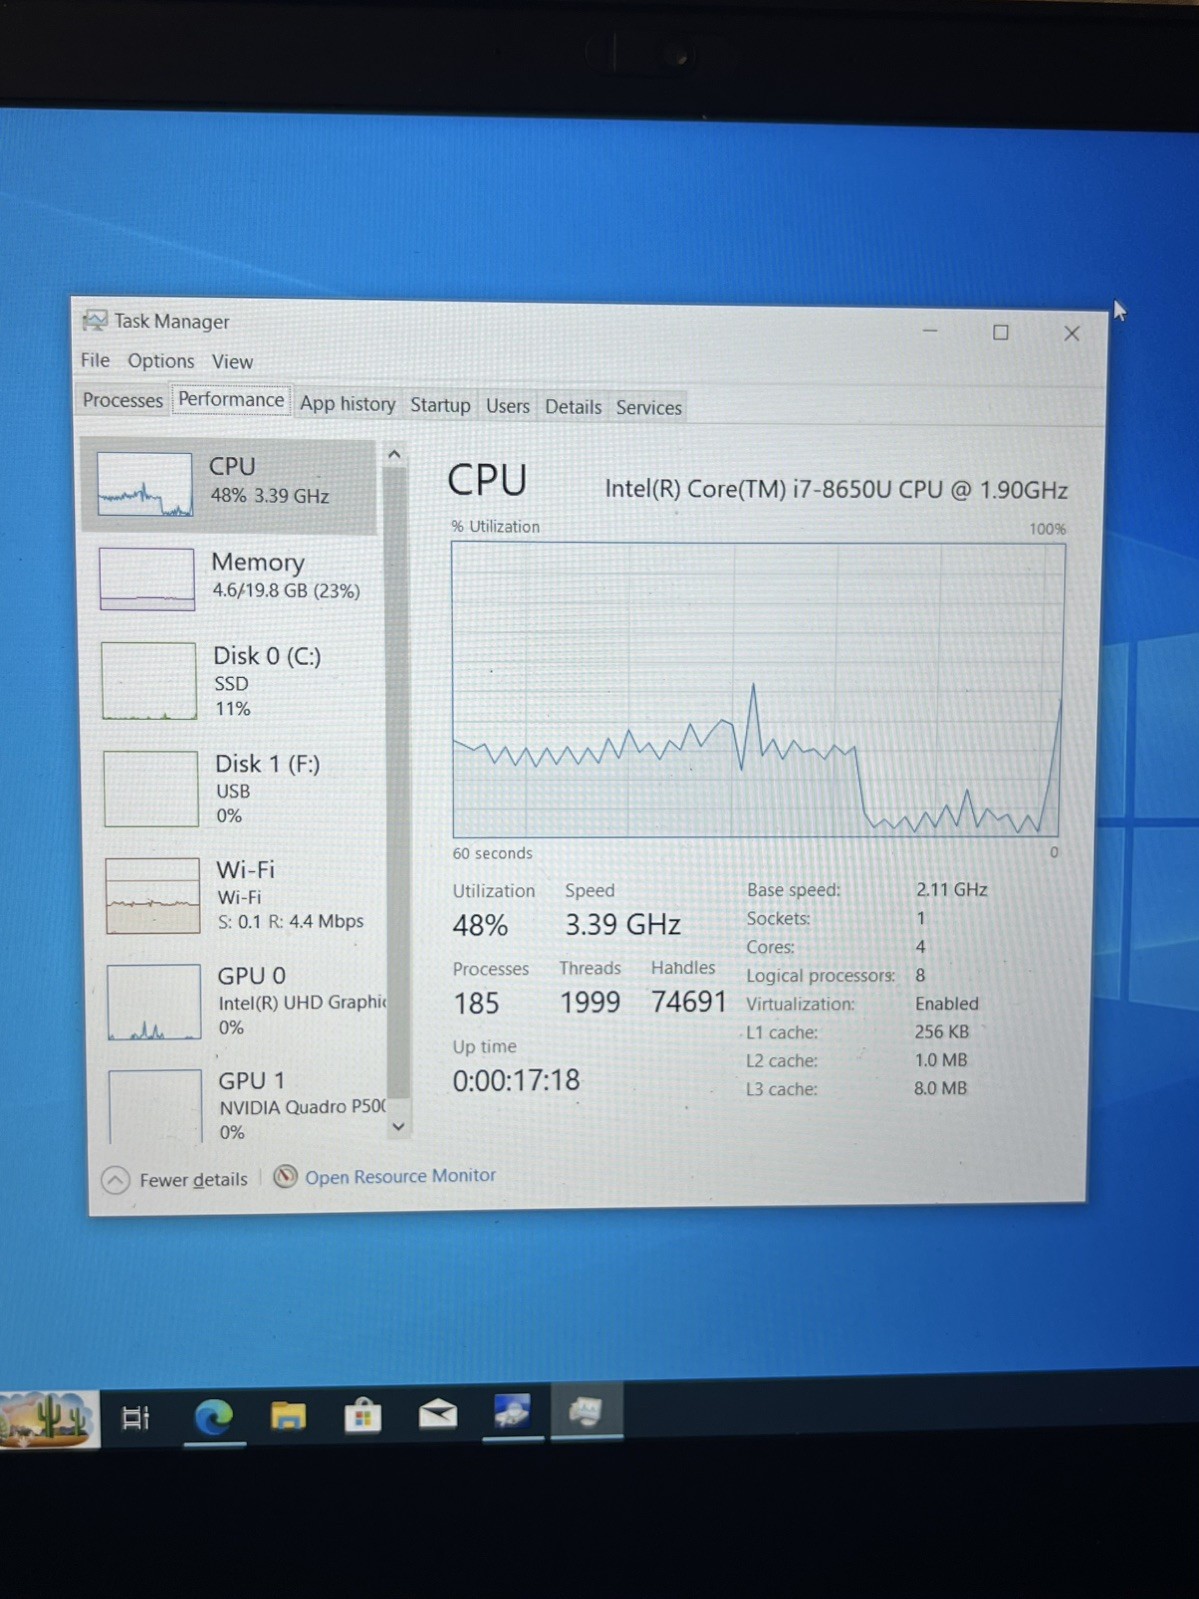
Task: Click the 2.11 GHz base speed value
Action: [x=951, y=889]
